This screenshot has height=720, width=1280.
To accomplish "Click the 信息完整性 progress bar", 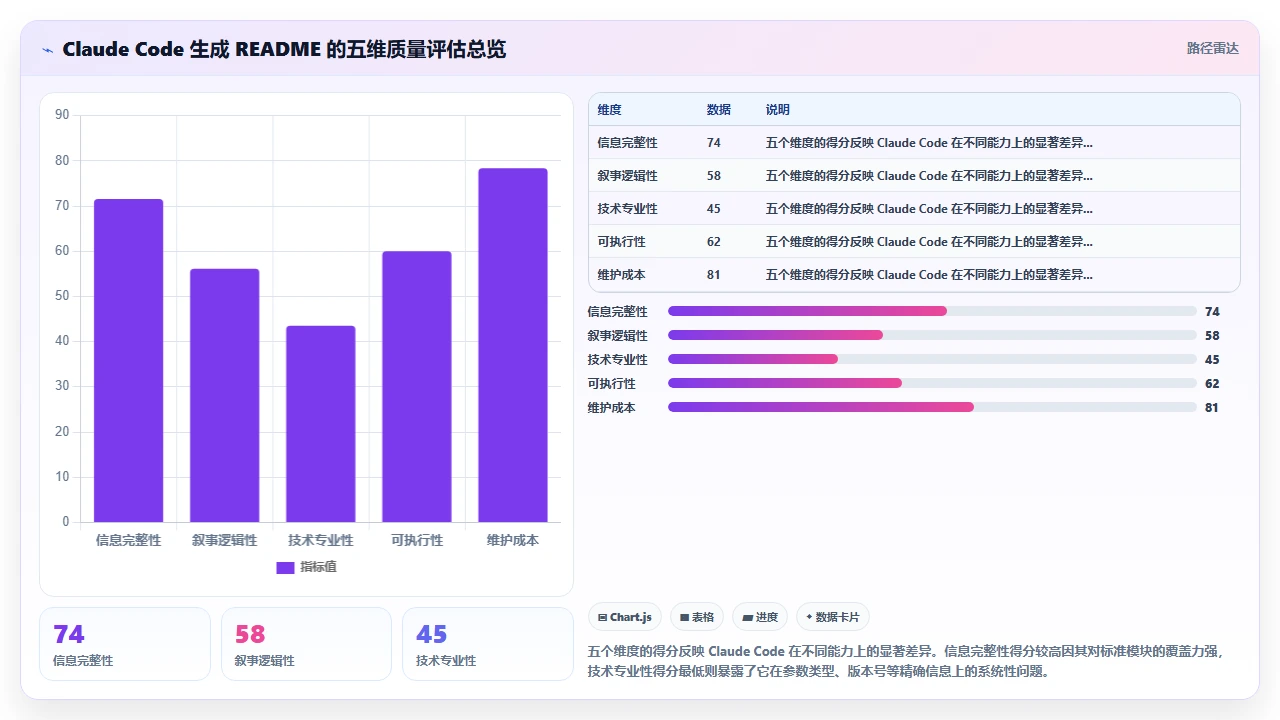I will click(932, 311).
